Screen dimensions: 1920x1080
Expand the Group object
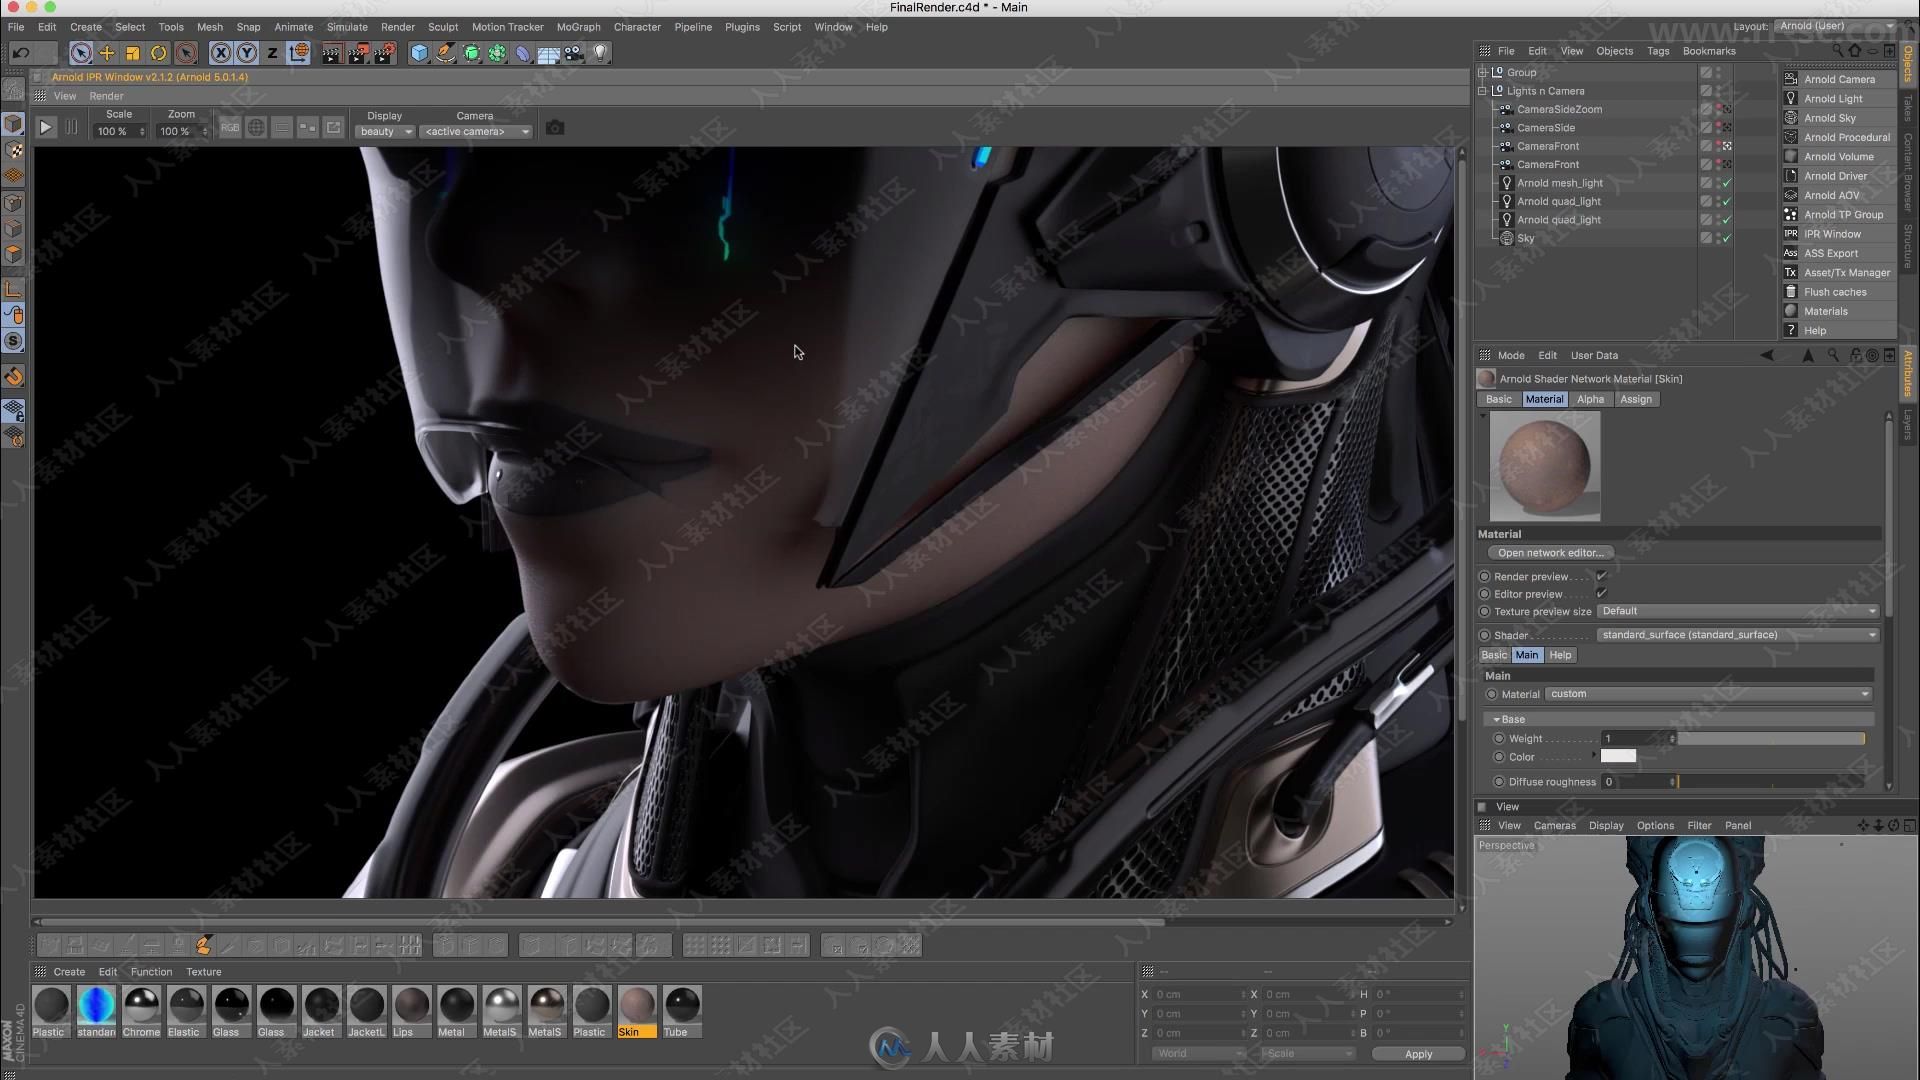[x=1483, y=72]
